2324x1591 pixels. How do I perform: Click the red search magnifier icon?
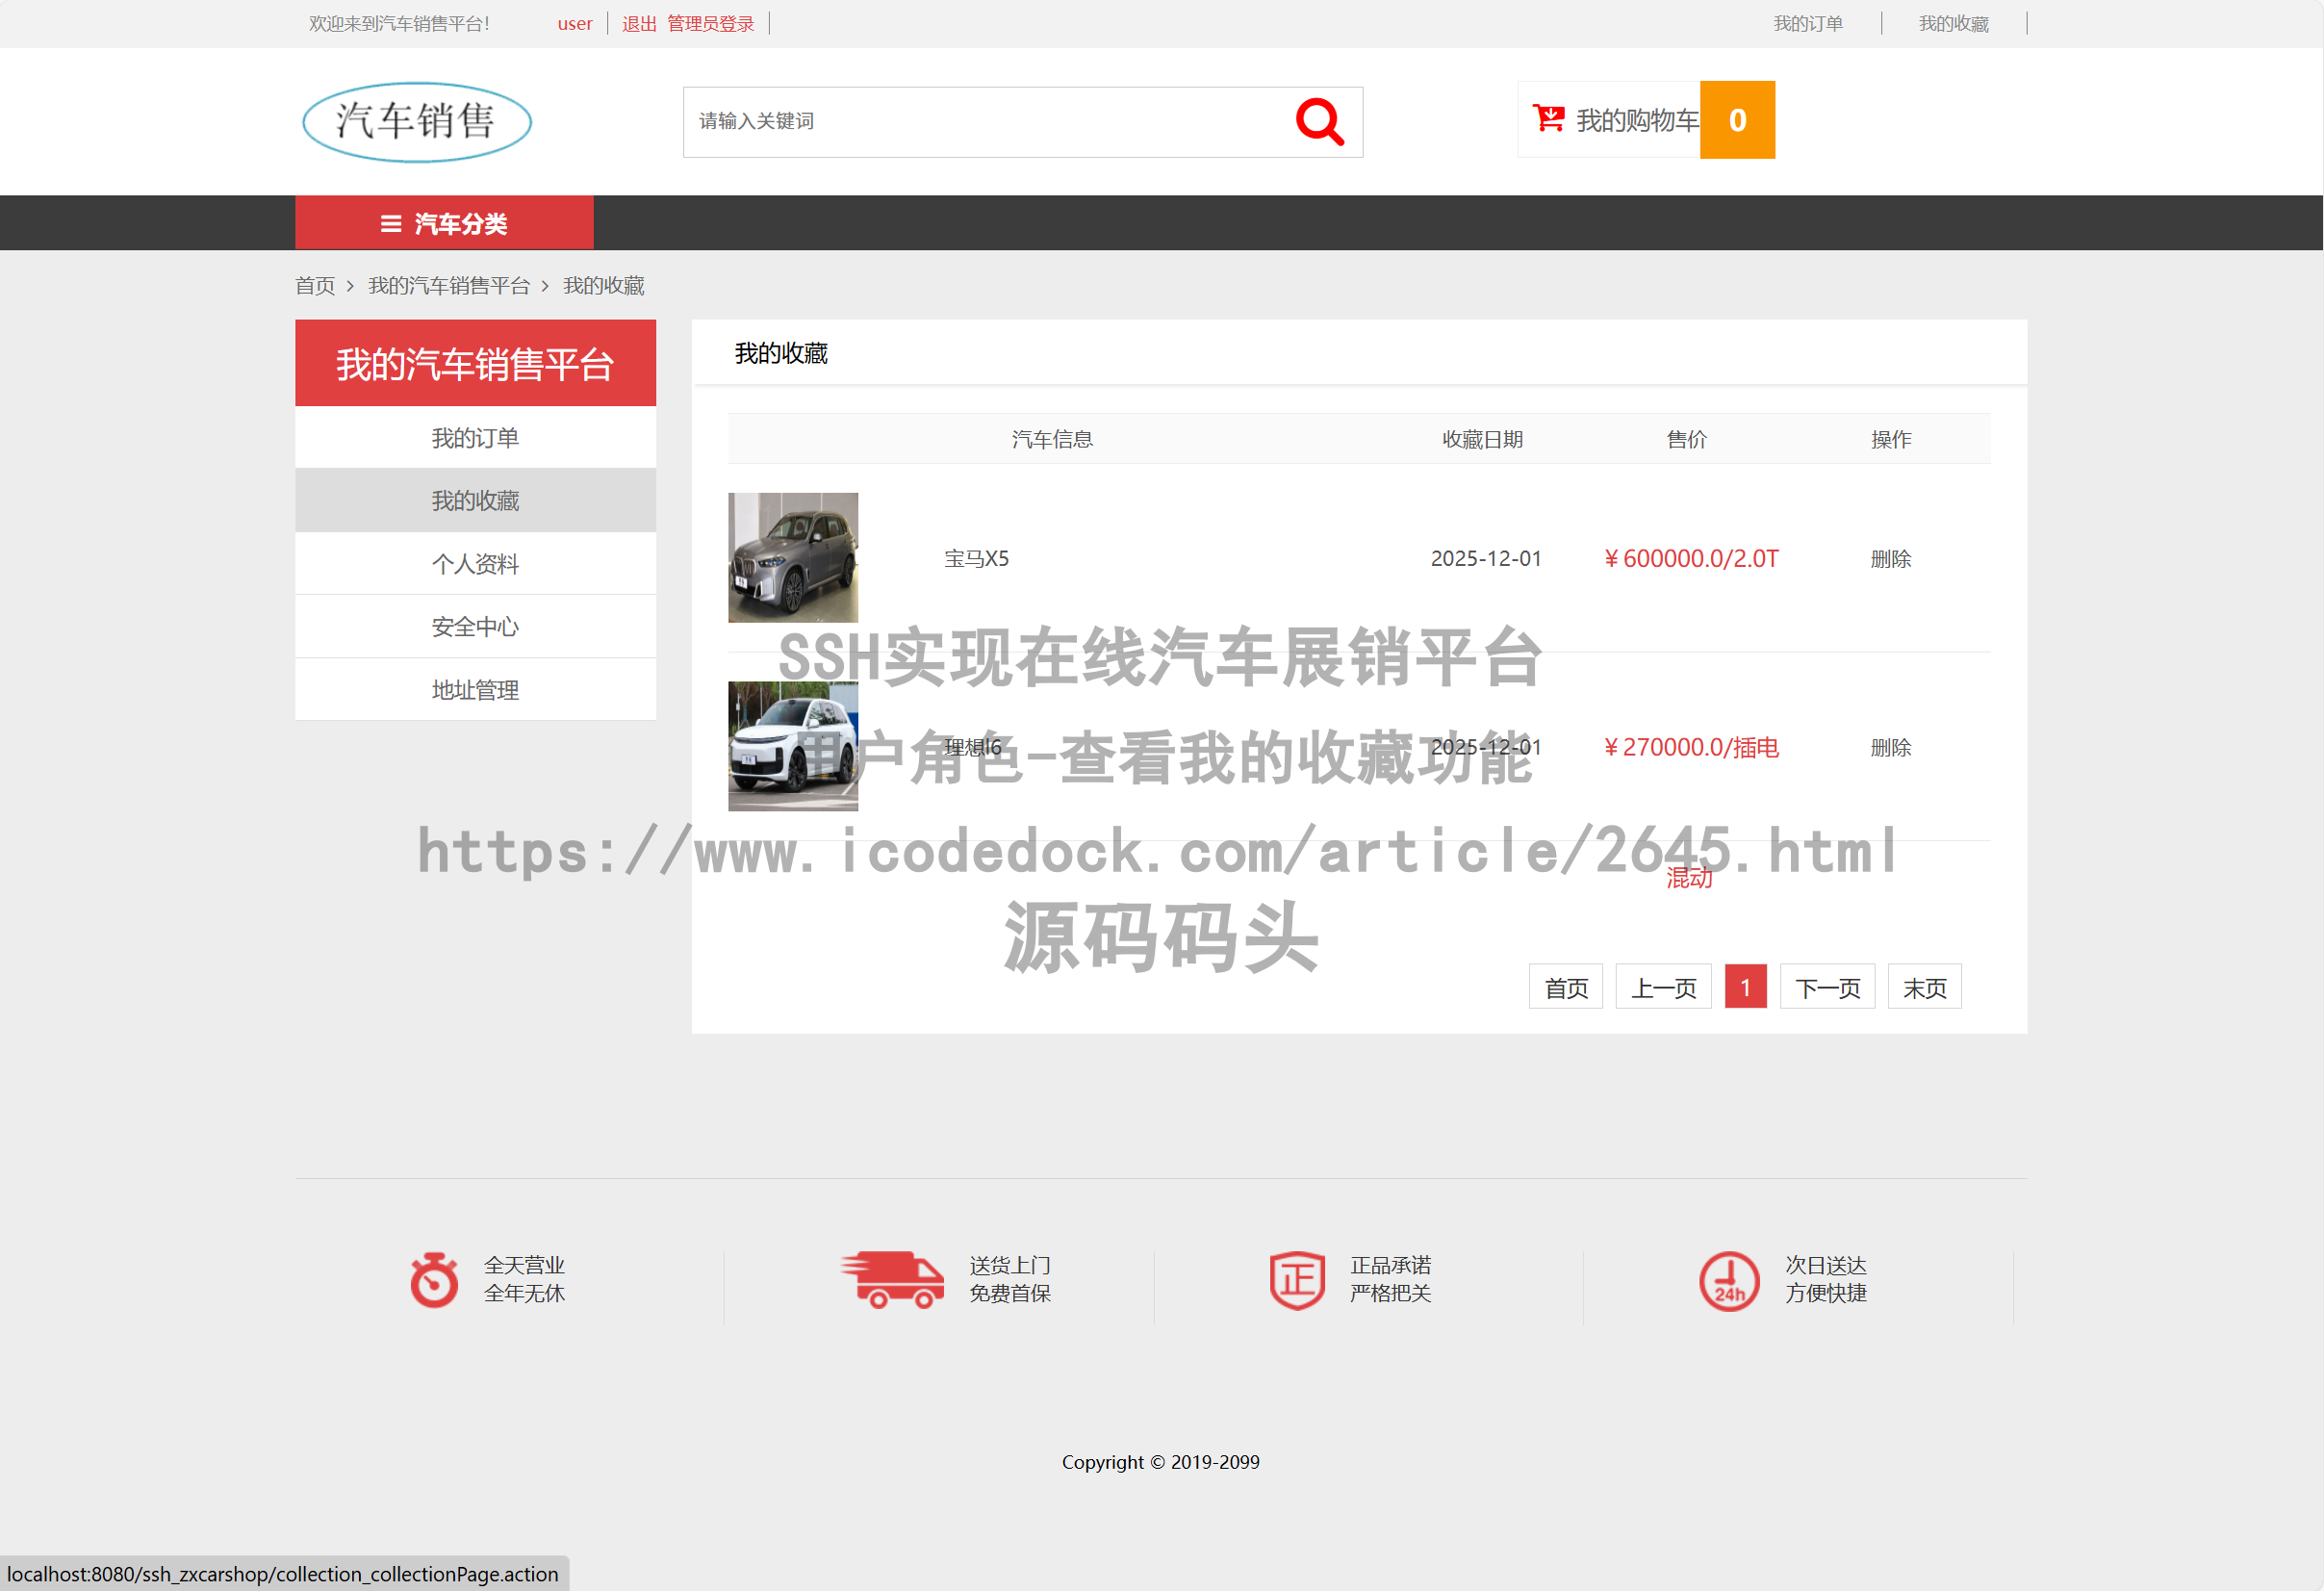[1318, 121]
